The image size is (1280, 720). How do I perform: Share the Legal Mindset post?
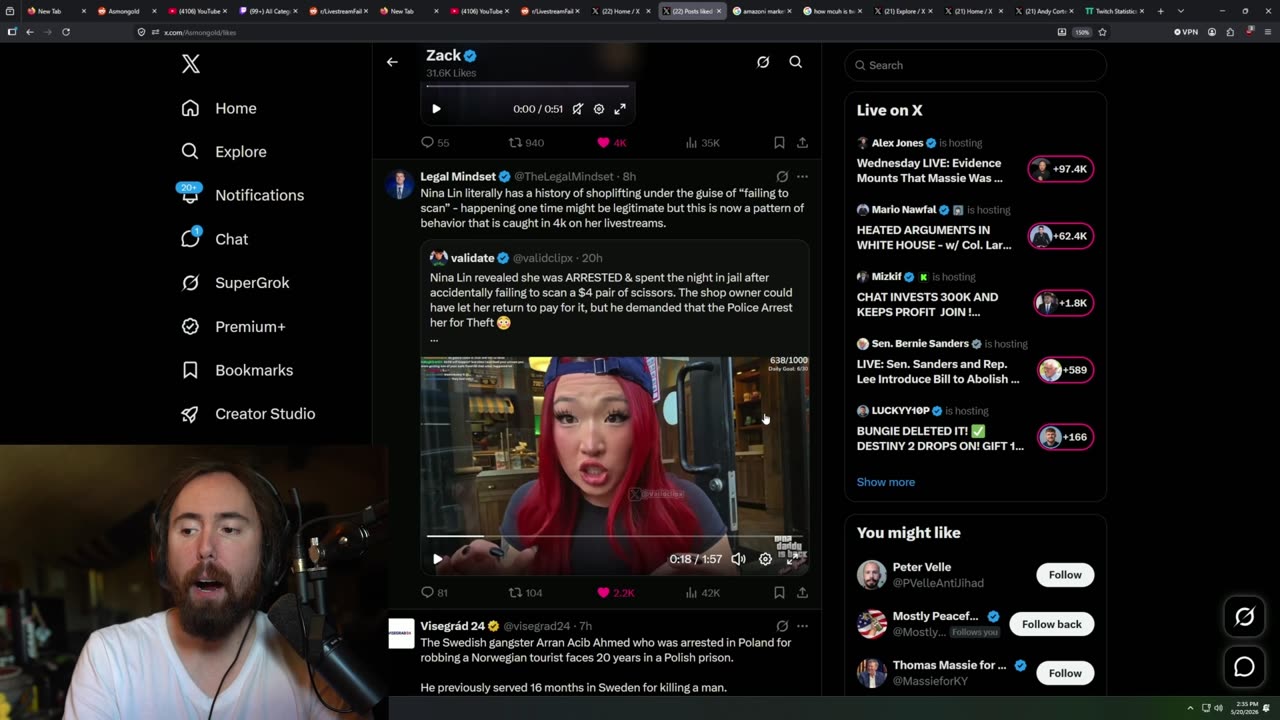[802, 593]
